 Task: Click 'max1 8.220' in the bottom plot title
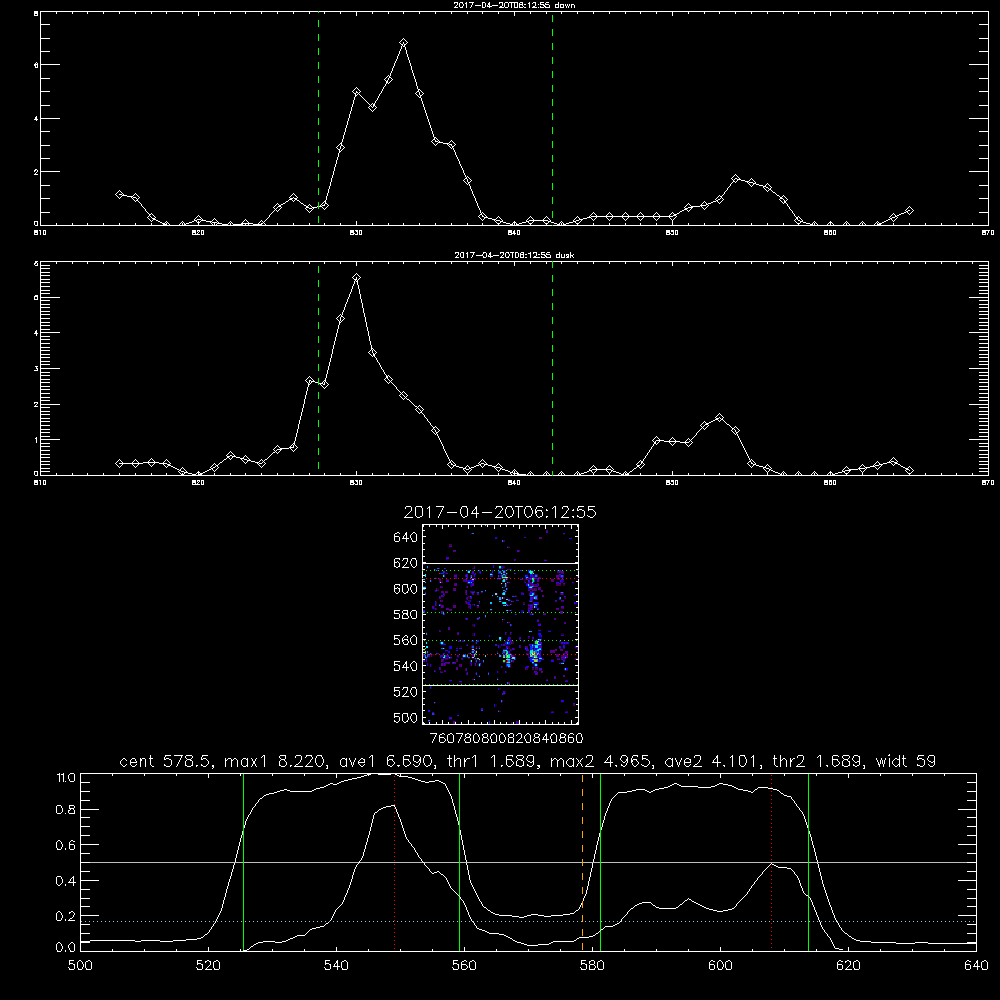pos(274,761)
